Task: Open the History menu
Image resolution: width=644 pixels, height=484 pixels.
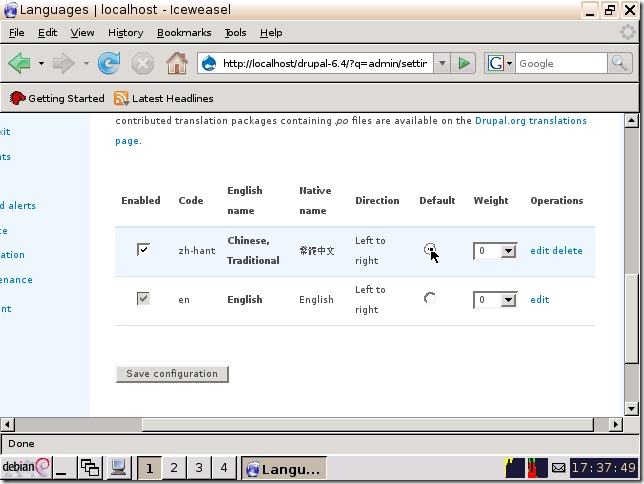Action: tap(126, 32)
